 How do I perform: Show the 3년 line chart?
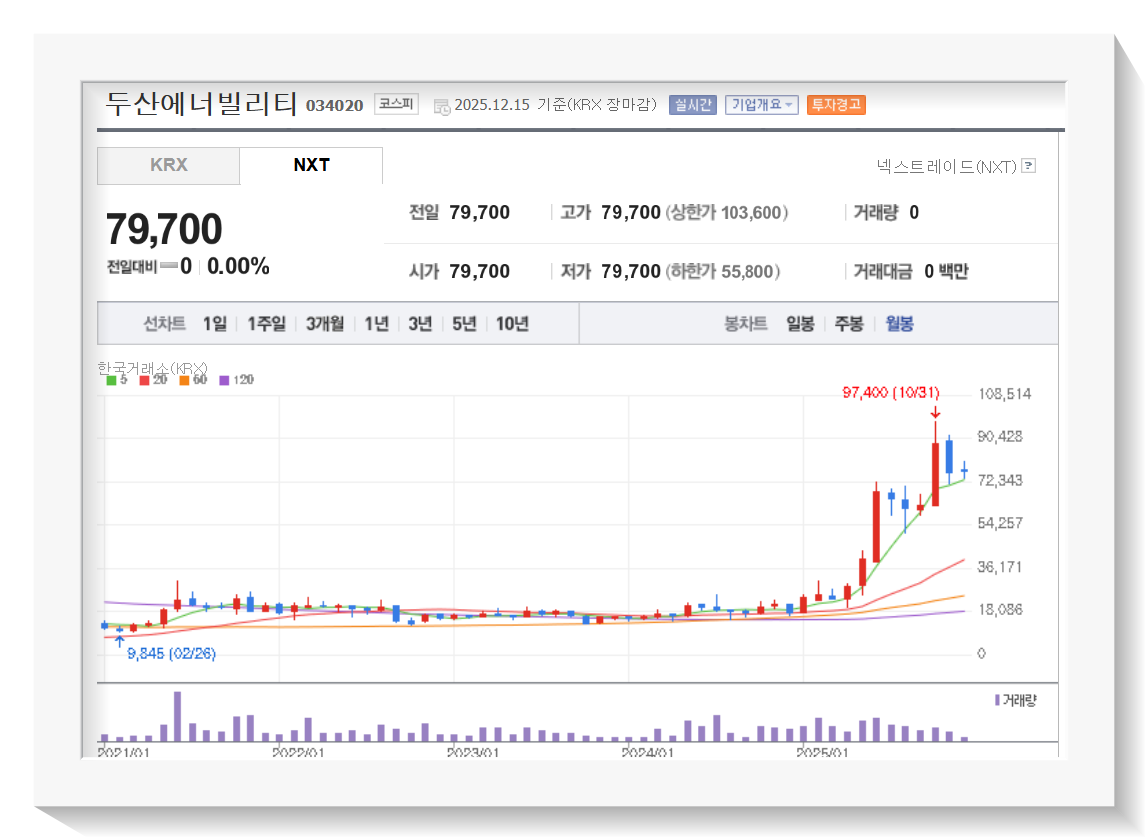tap(420, 324)
